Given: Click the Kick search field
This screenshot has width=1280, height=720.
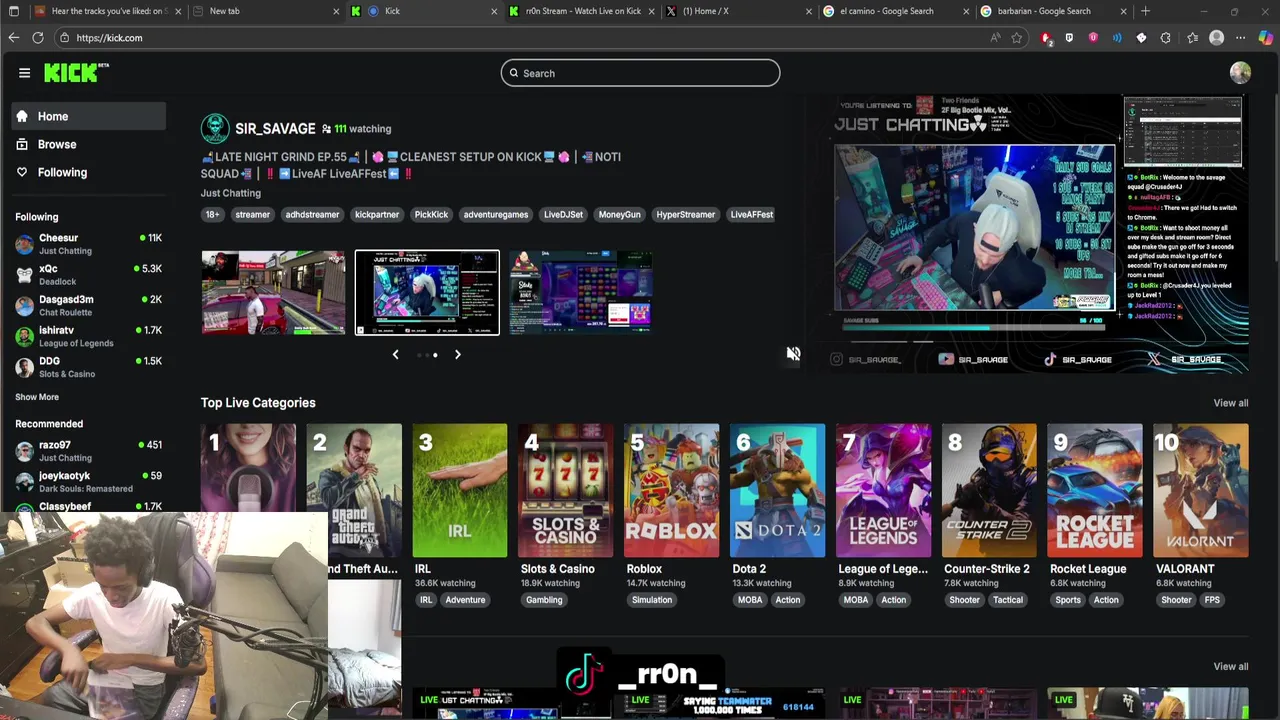Looking at the screenshot, I should (x=640, y=73).
